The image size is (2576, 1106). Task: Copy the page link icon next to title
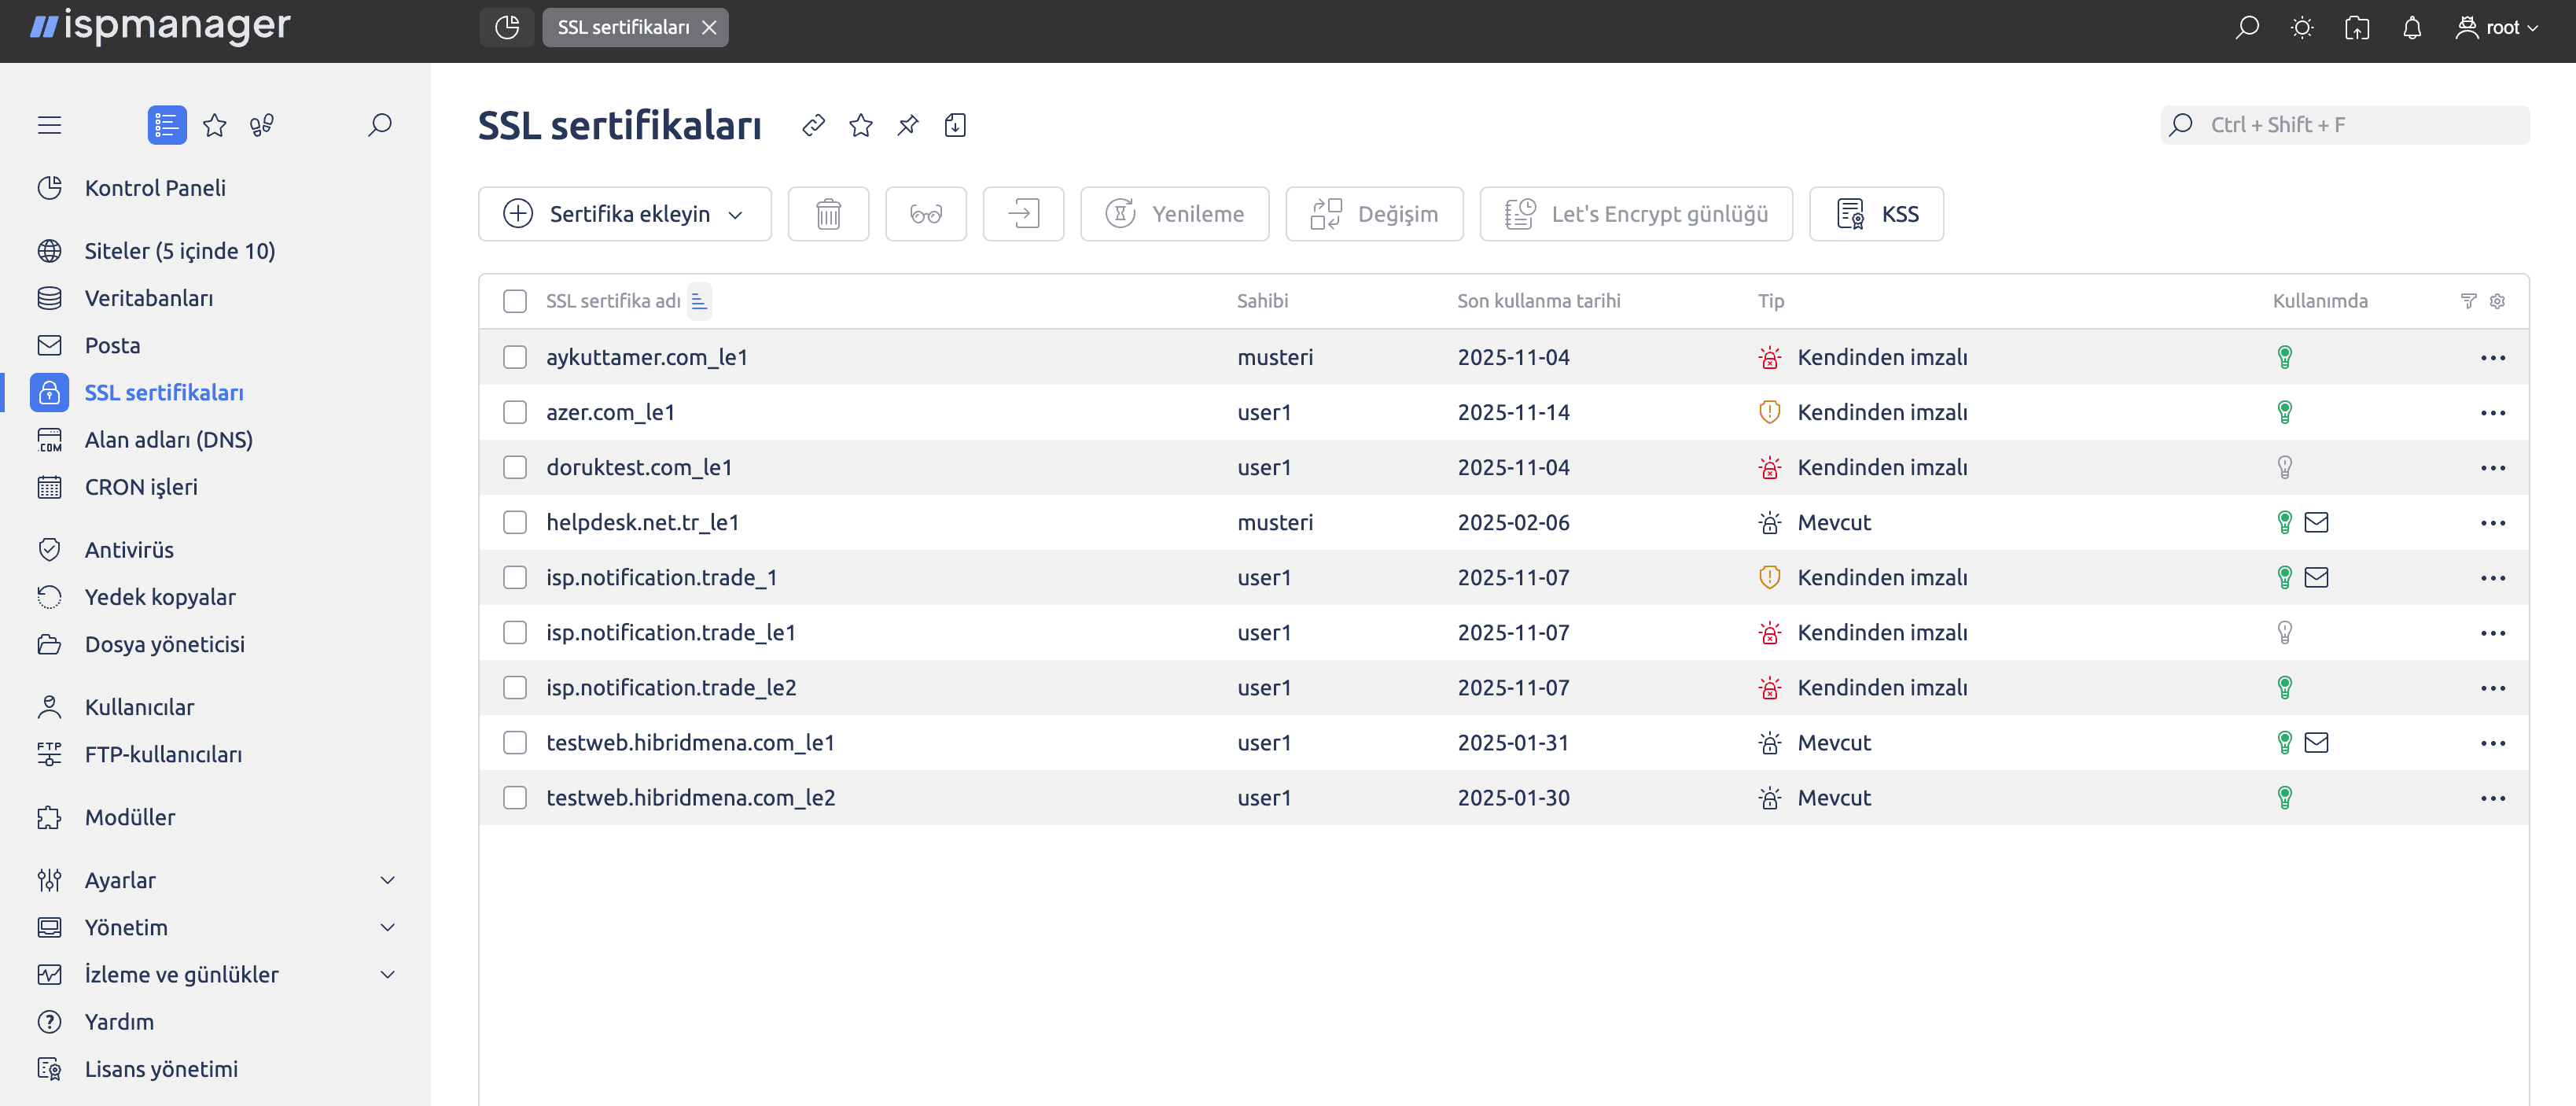click(x=814, y=125)
